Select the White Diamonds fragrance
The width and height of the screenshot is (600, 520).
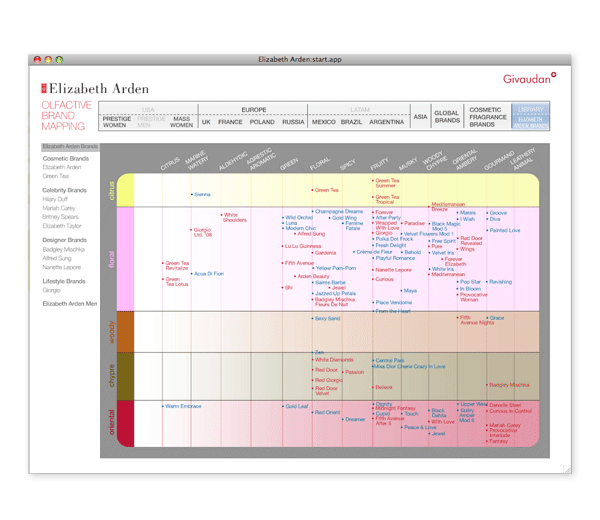[333, 360]
